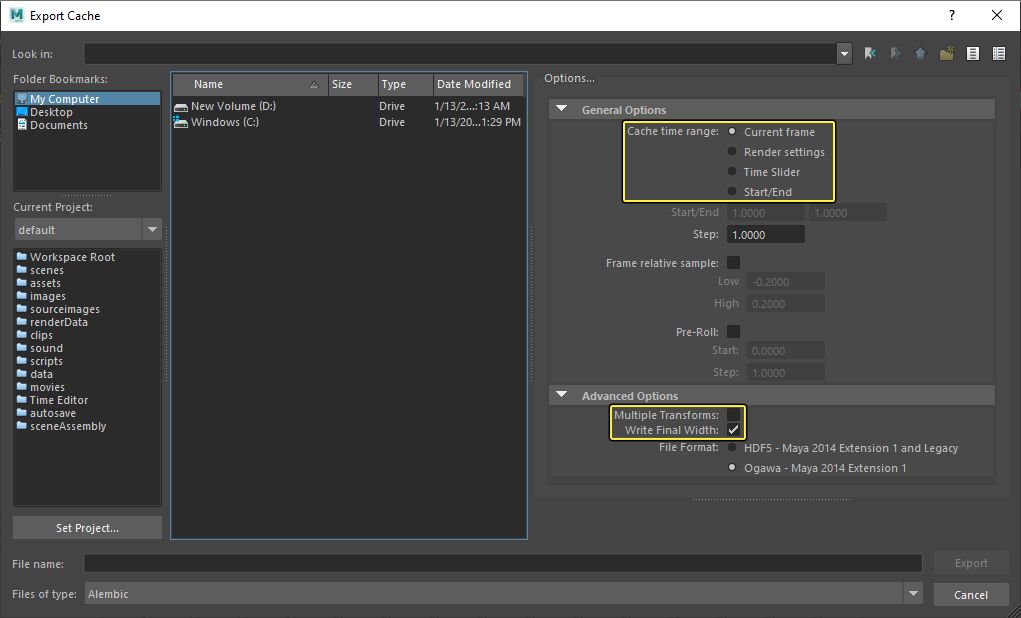1021x618 pixels.
Task: Choose HDF5 file format radio button
Action: [x=733, y=448]
